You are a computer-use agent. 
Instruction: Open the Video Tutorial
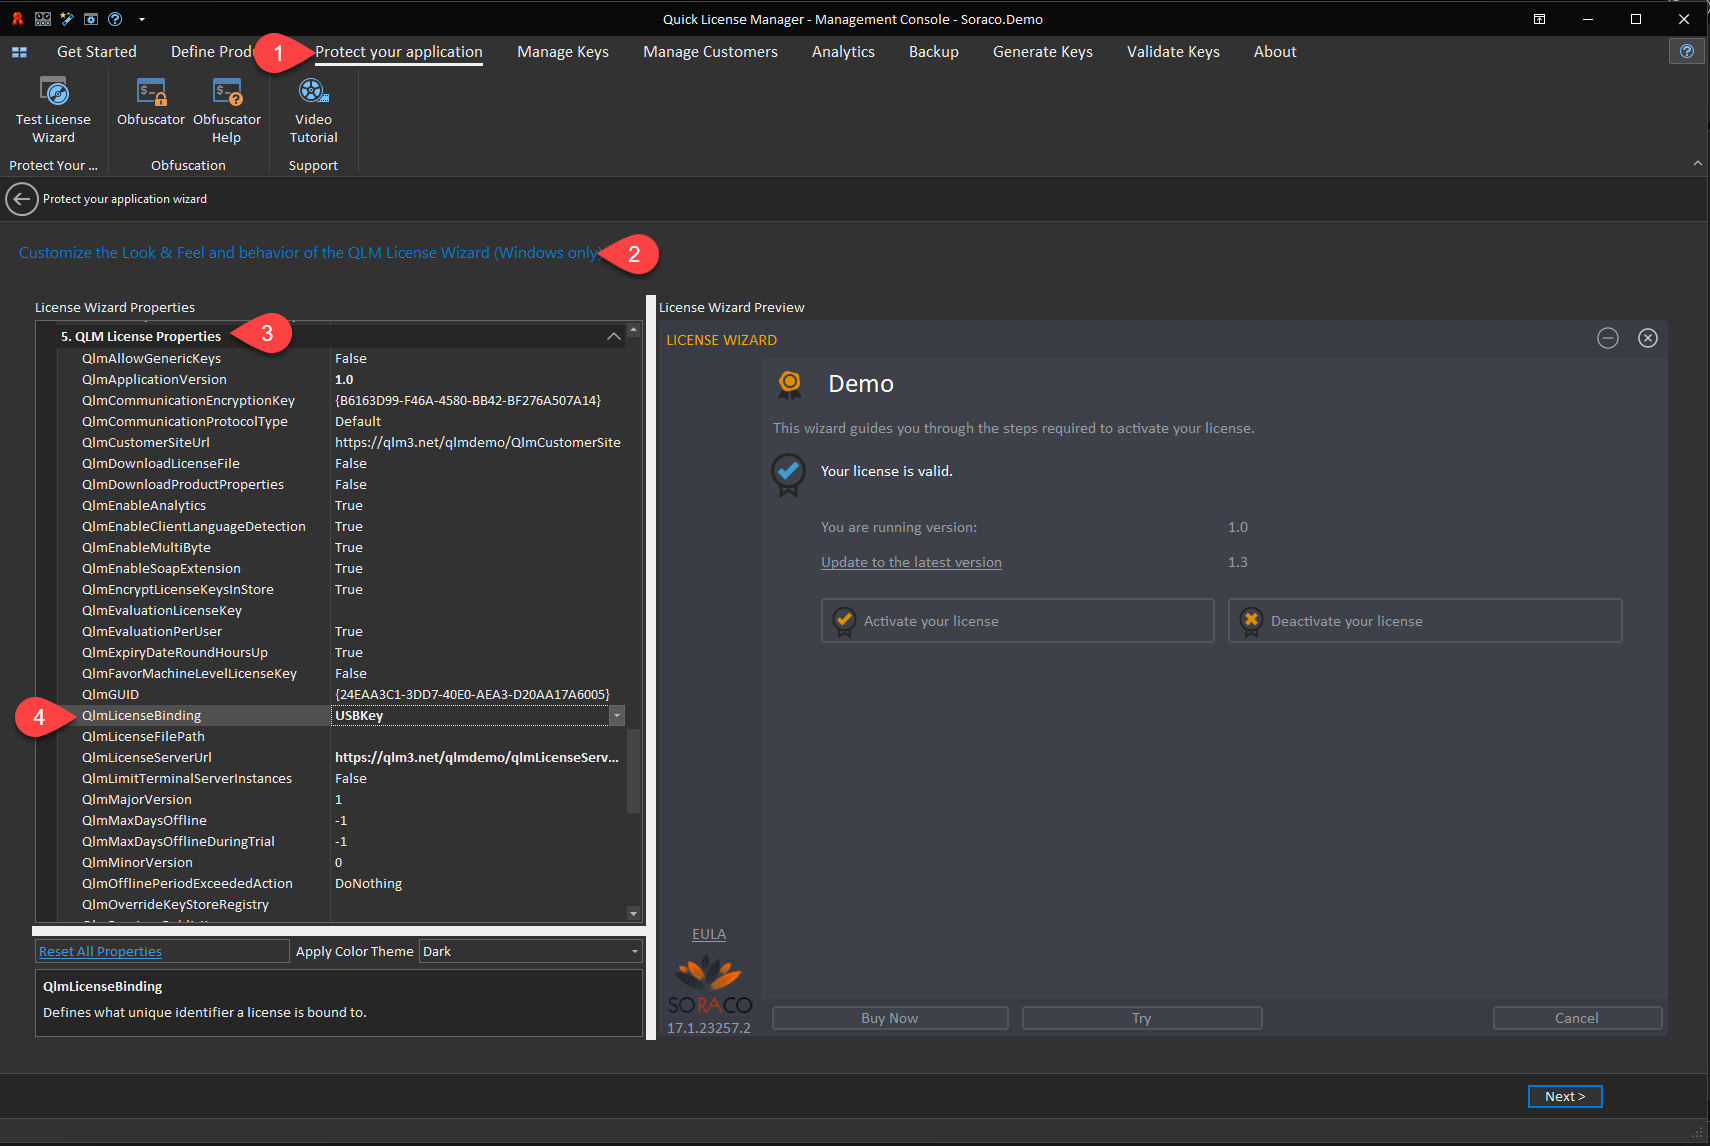pos(313,110)
